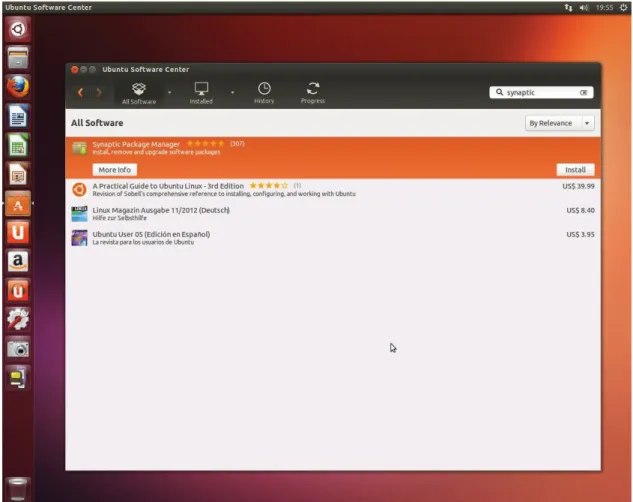
Task: Show the Installed software view
Action: point(201,94)
